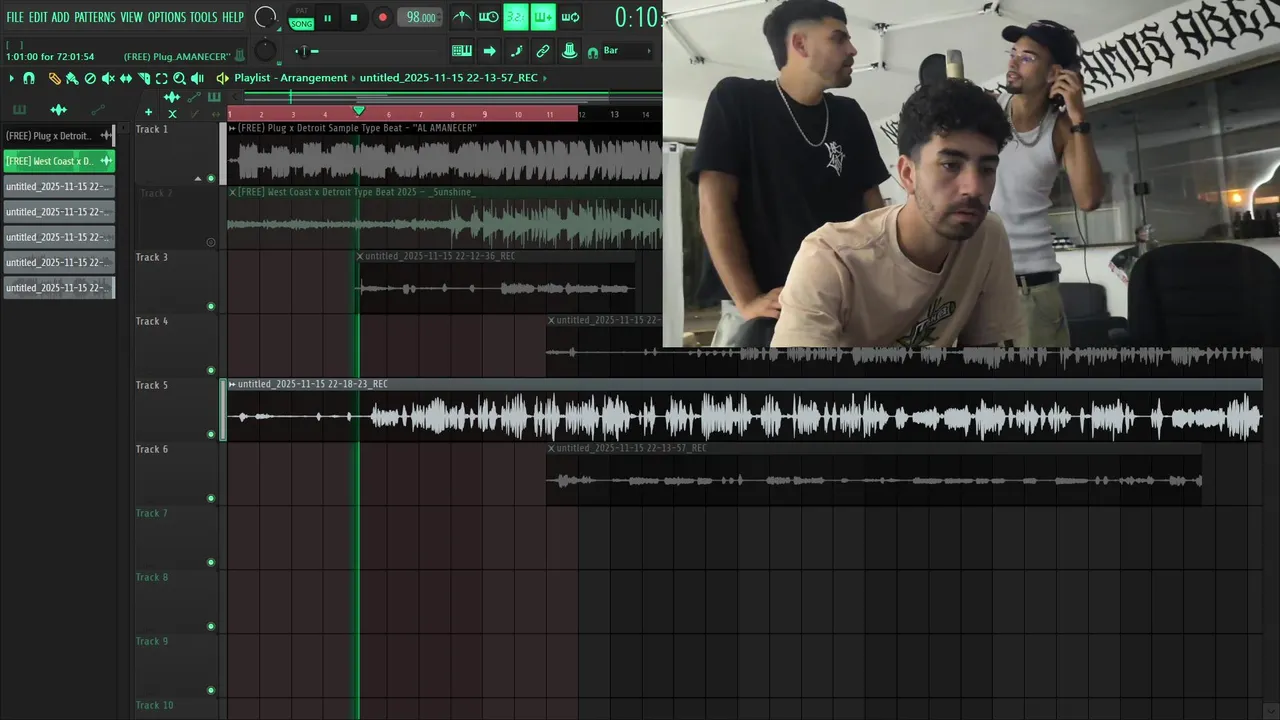Click waveform icon left of playlist scrollbar

click(x=172, y=97)
